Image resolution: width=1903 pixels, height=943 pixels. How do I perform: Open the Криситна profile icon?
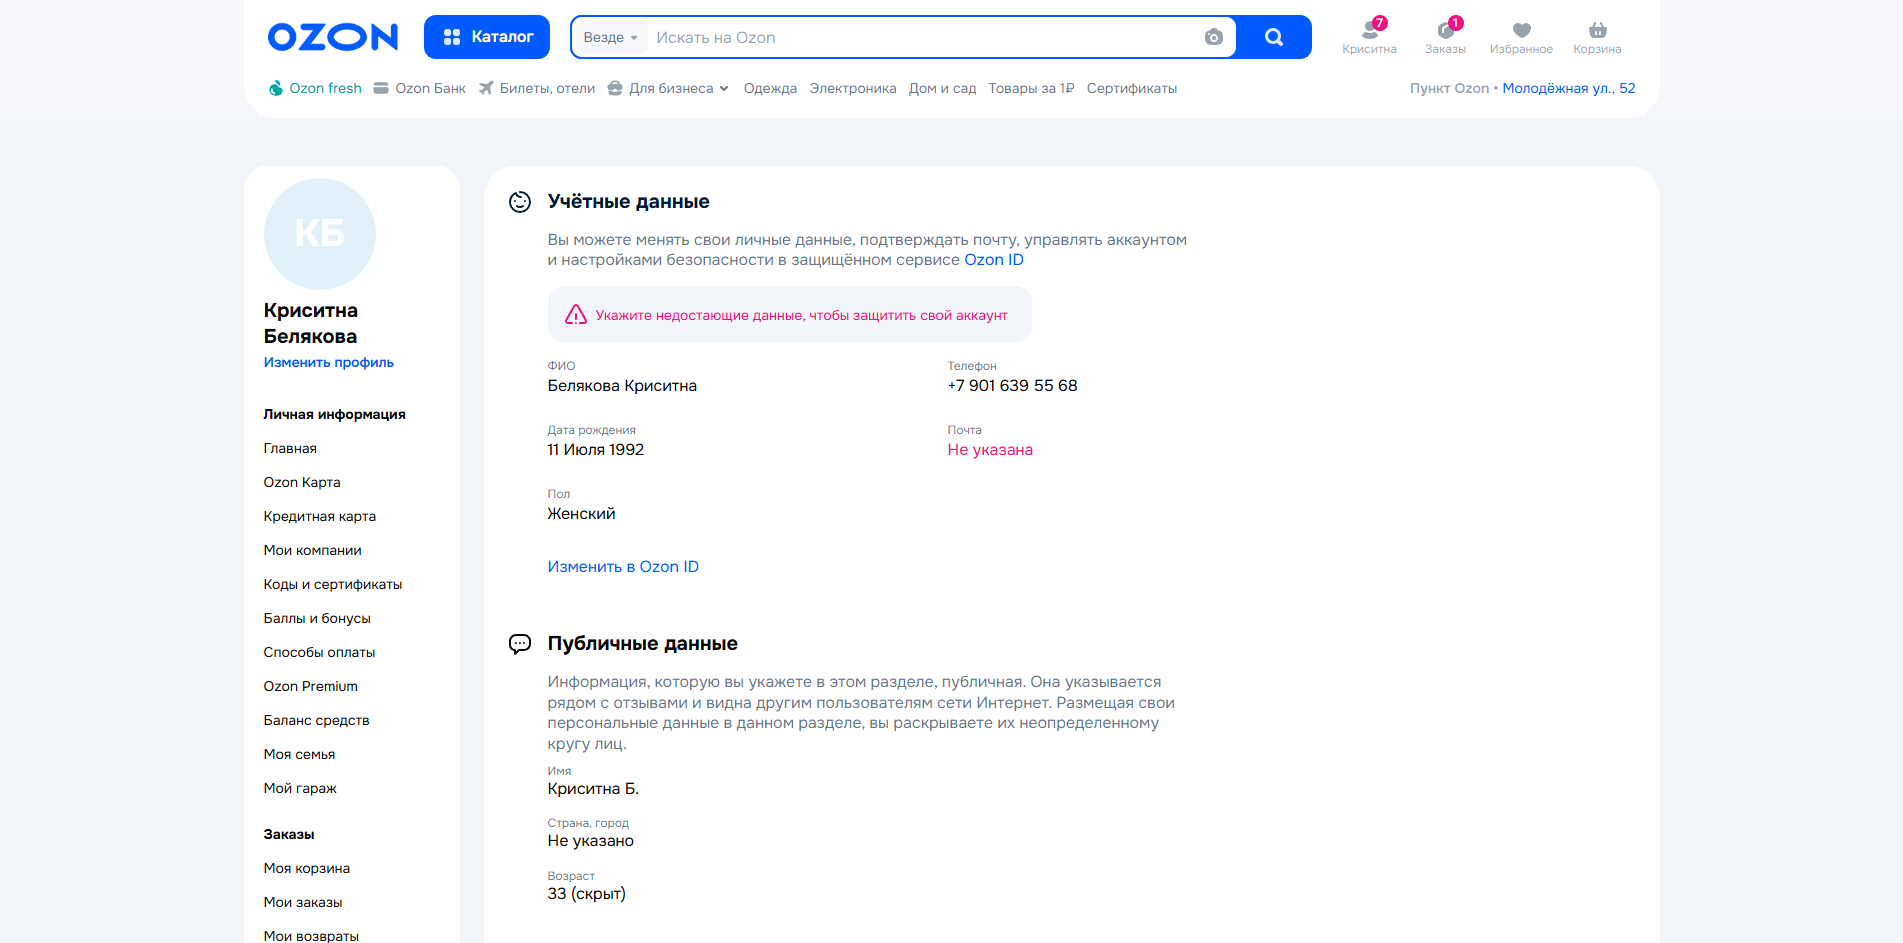(x=1369, y=36)
